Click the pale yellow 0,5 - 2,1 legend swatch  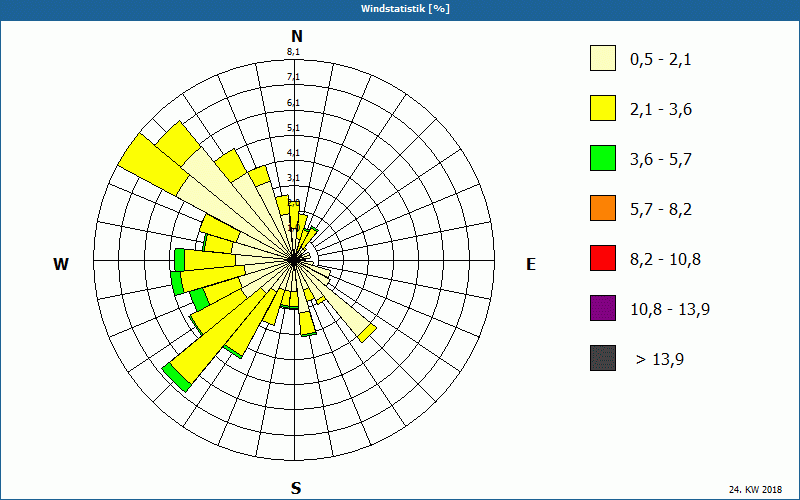tap(603, 58)
